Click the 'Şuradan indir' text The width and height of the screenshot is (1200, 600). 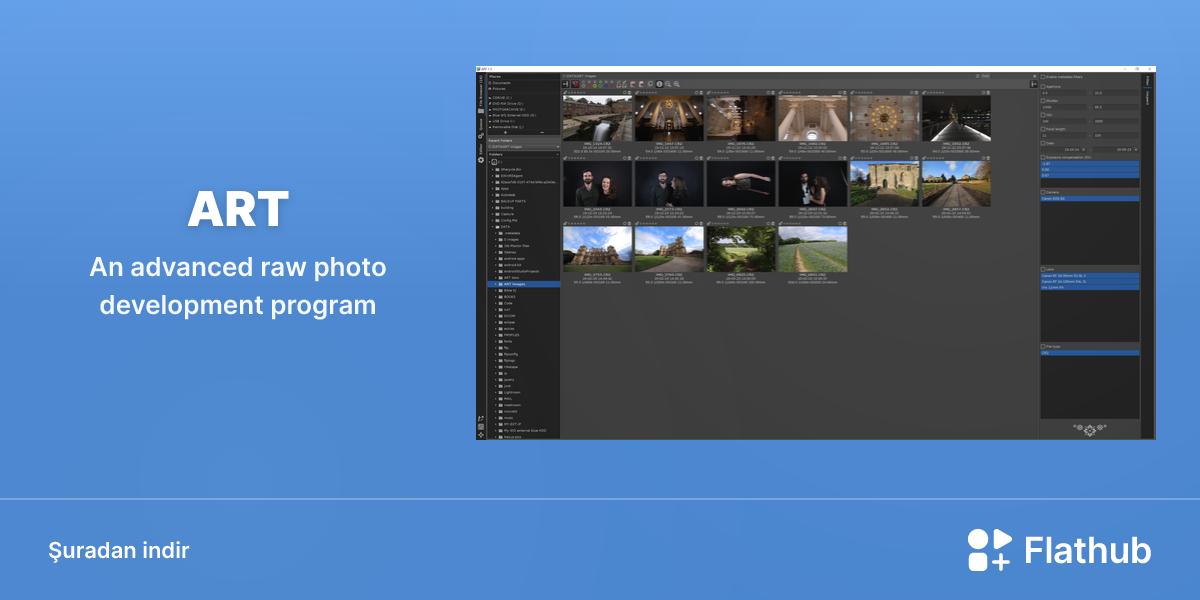pos(119,550)
